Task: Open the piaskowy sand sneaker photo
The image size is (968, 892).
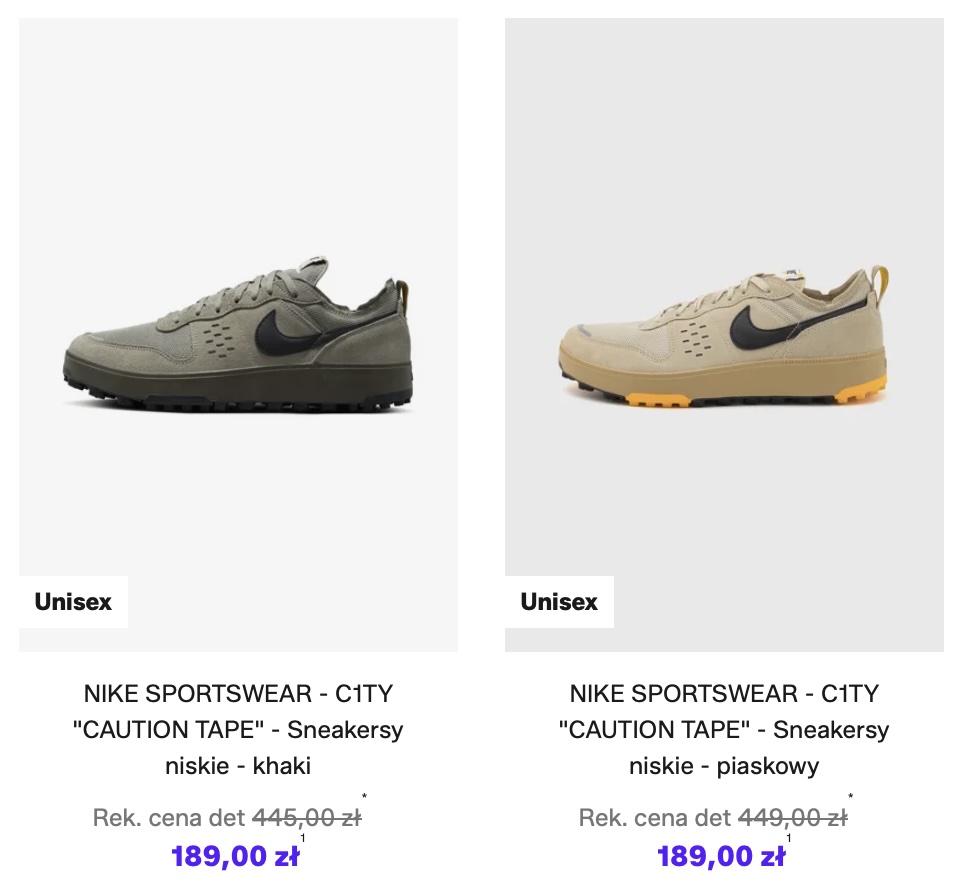Action: (x=724, y=300)
